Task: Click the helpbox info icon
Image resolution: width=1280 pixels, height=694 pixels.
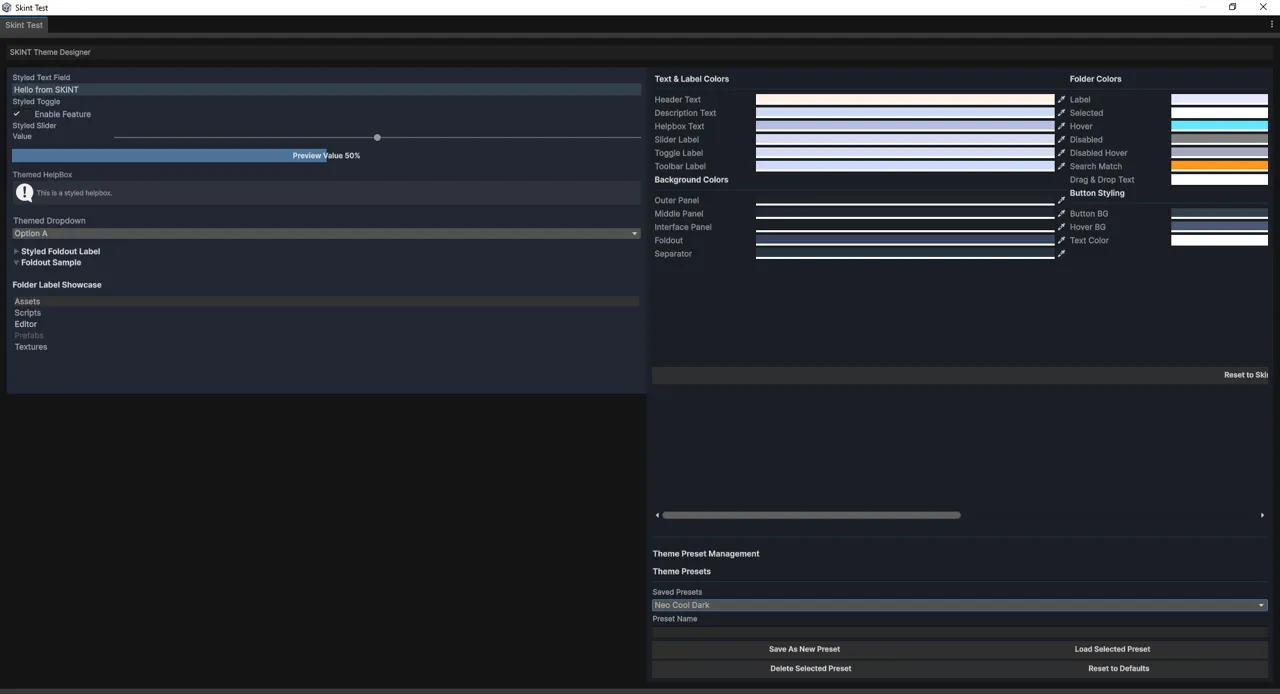Action: pyautogui.click(x=25, y=193)
